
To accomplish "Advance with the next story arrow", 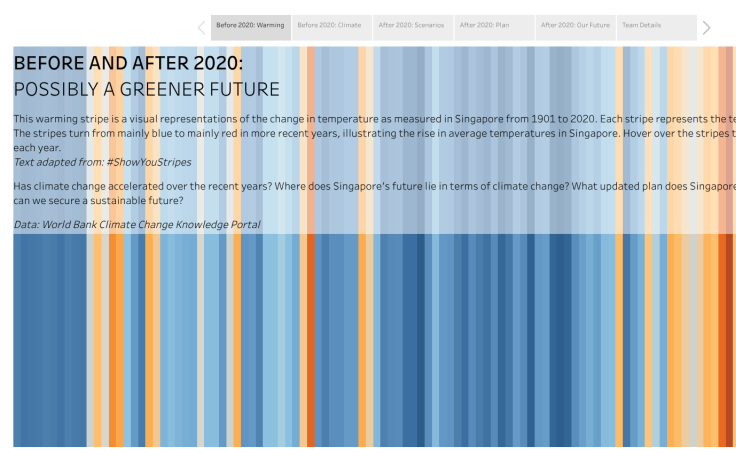I will coord(706,27).
